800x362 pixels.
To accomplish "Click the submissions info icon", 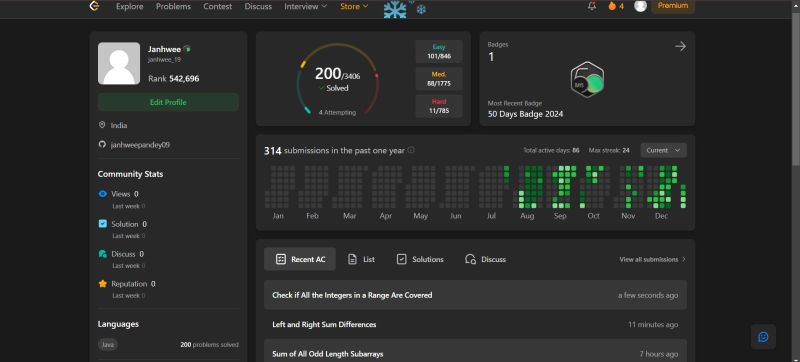I will 411,150.
